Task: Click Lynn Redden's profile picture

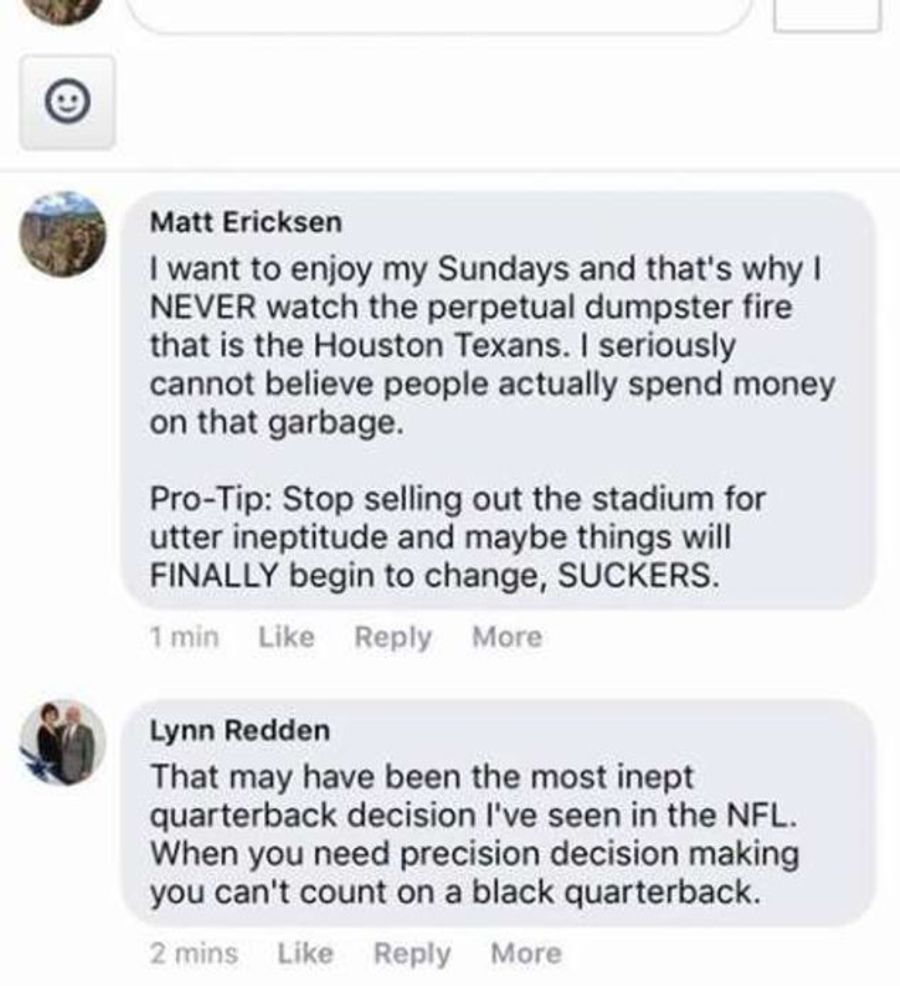Action: pos(63,743)
